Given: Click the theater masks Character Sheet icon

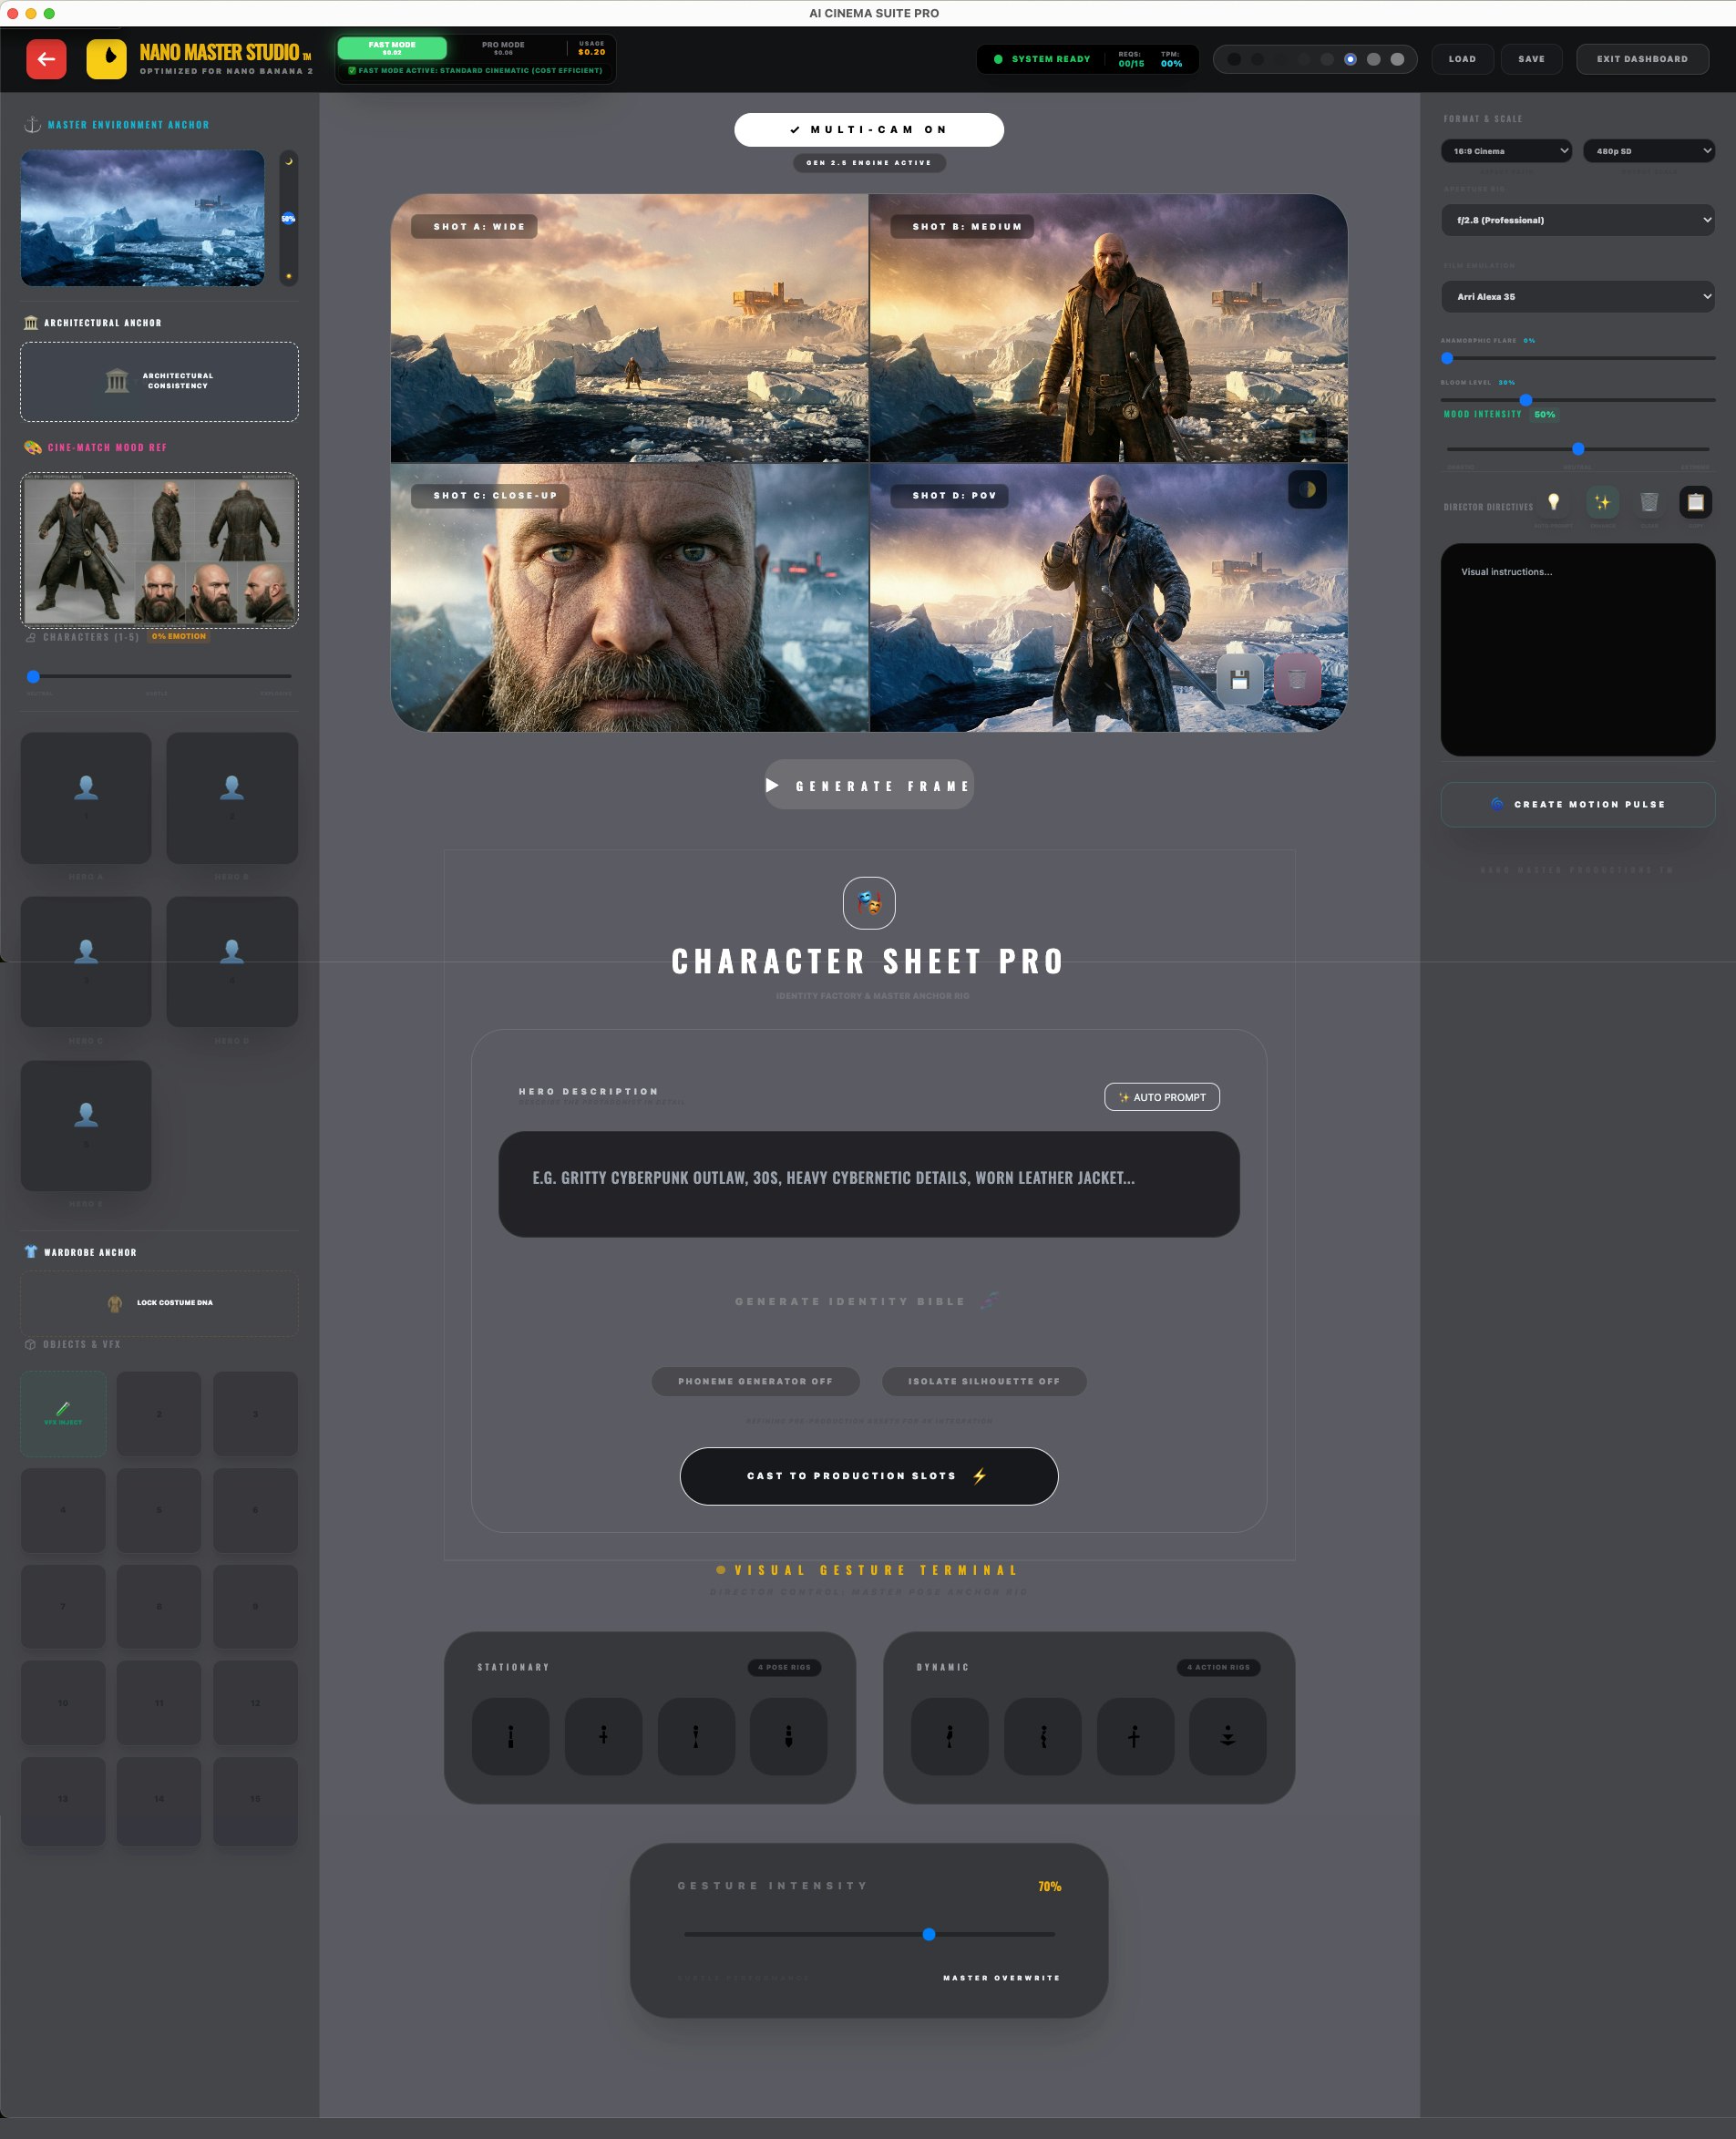Looking at the screenshot, I should point(869,903).
